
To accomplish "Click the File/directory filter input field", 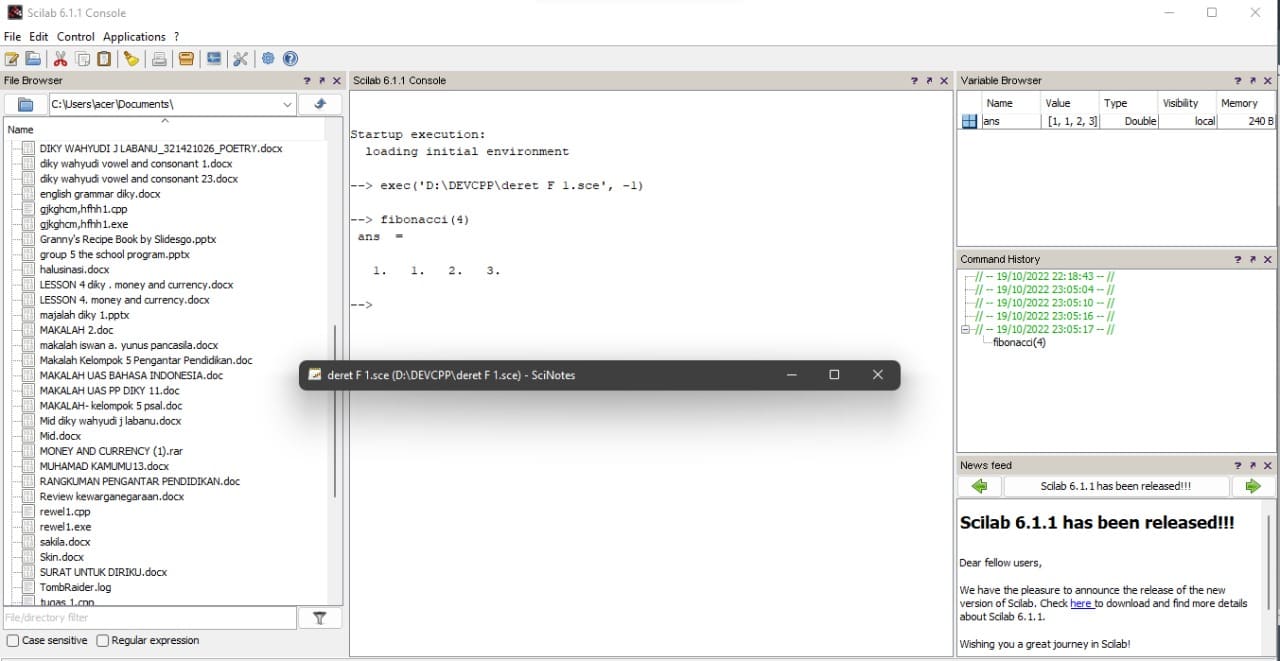I will click(150, 619).
